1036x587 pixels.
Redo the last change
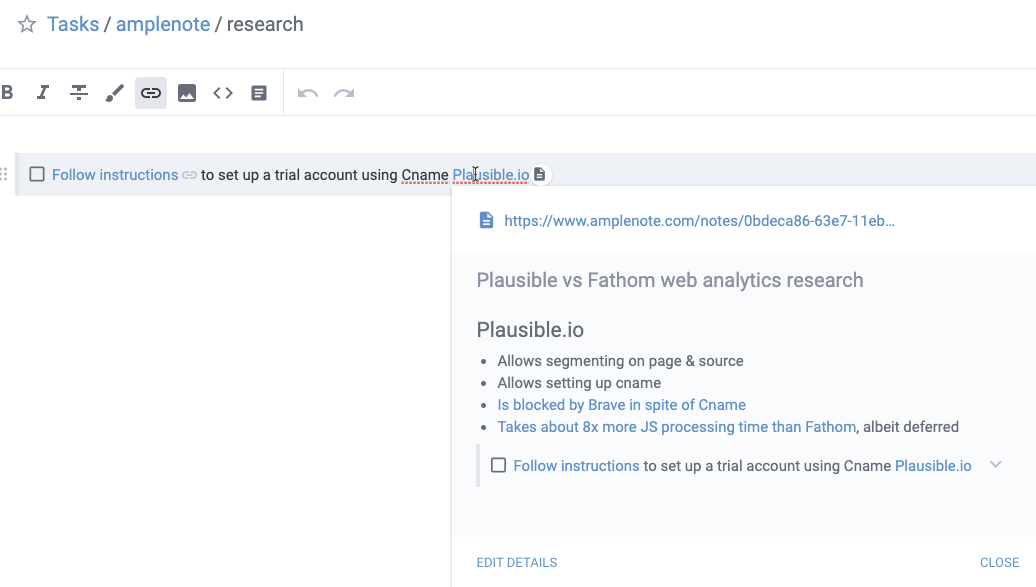tap(344, 93)
